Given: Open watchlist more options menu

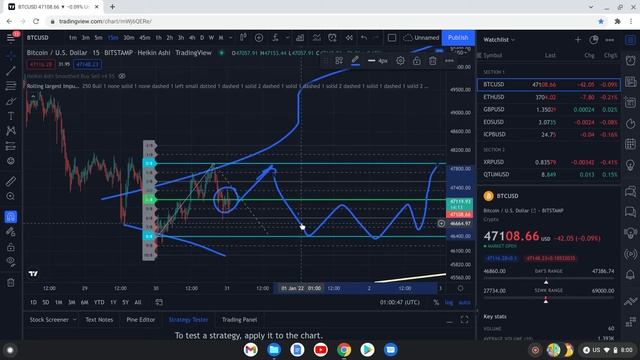Looking at the screenshot, I should pos(609,40).
